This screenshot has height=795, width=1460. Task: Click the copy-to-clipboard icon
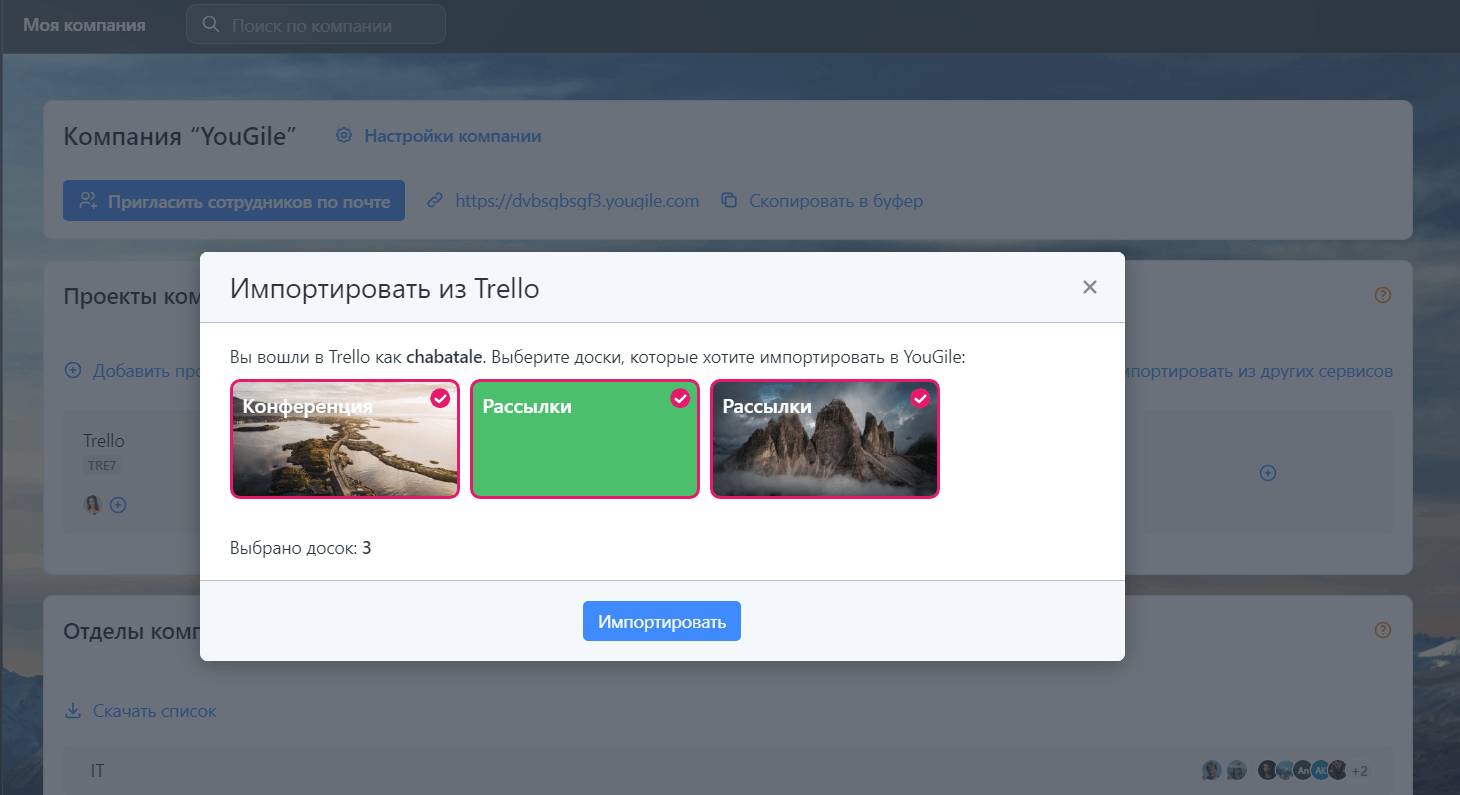click(730, 201)
